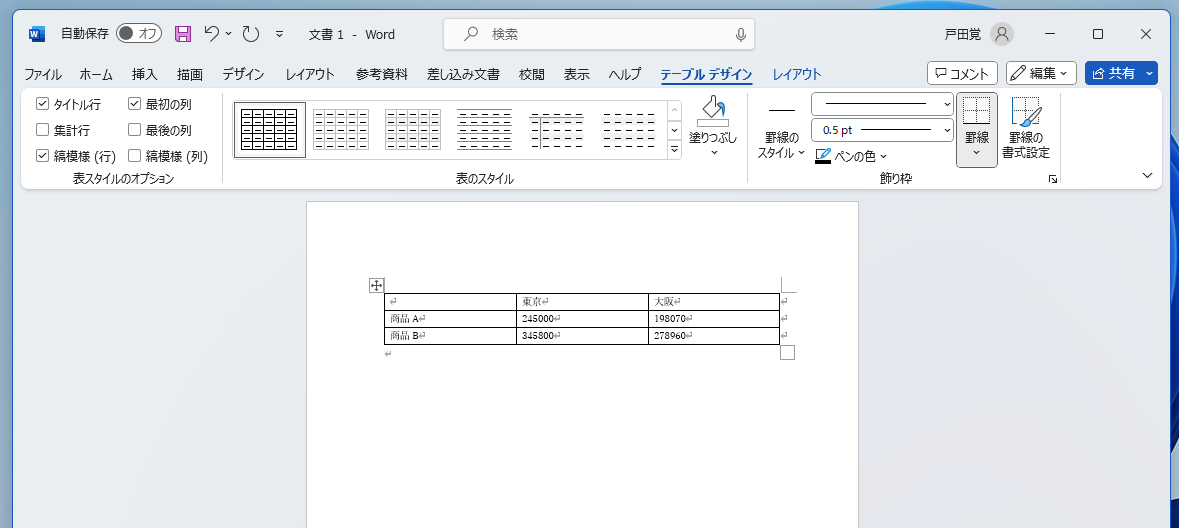This screenshot has width=1179, height=528.
Task: Save the document with the floppy disk icon
Action: (x=183, y=34)
